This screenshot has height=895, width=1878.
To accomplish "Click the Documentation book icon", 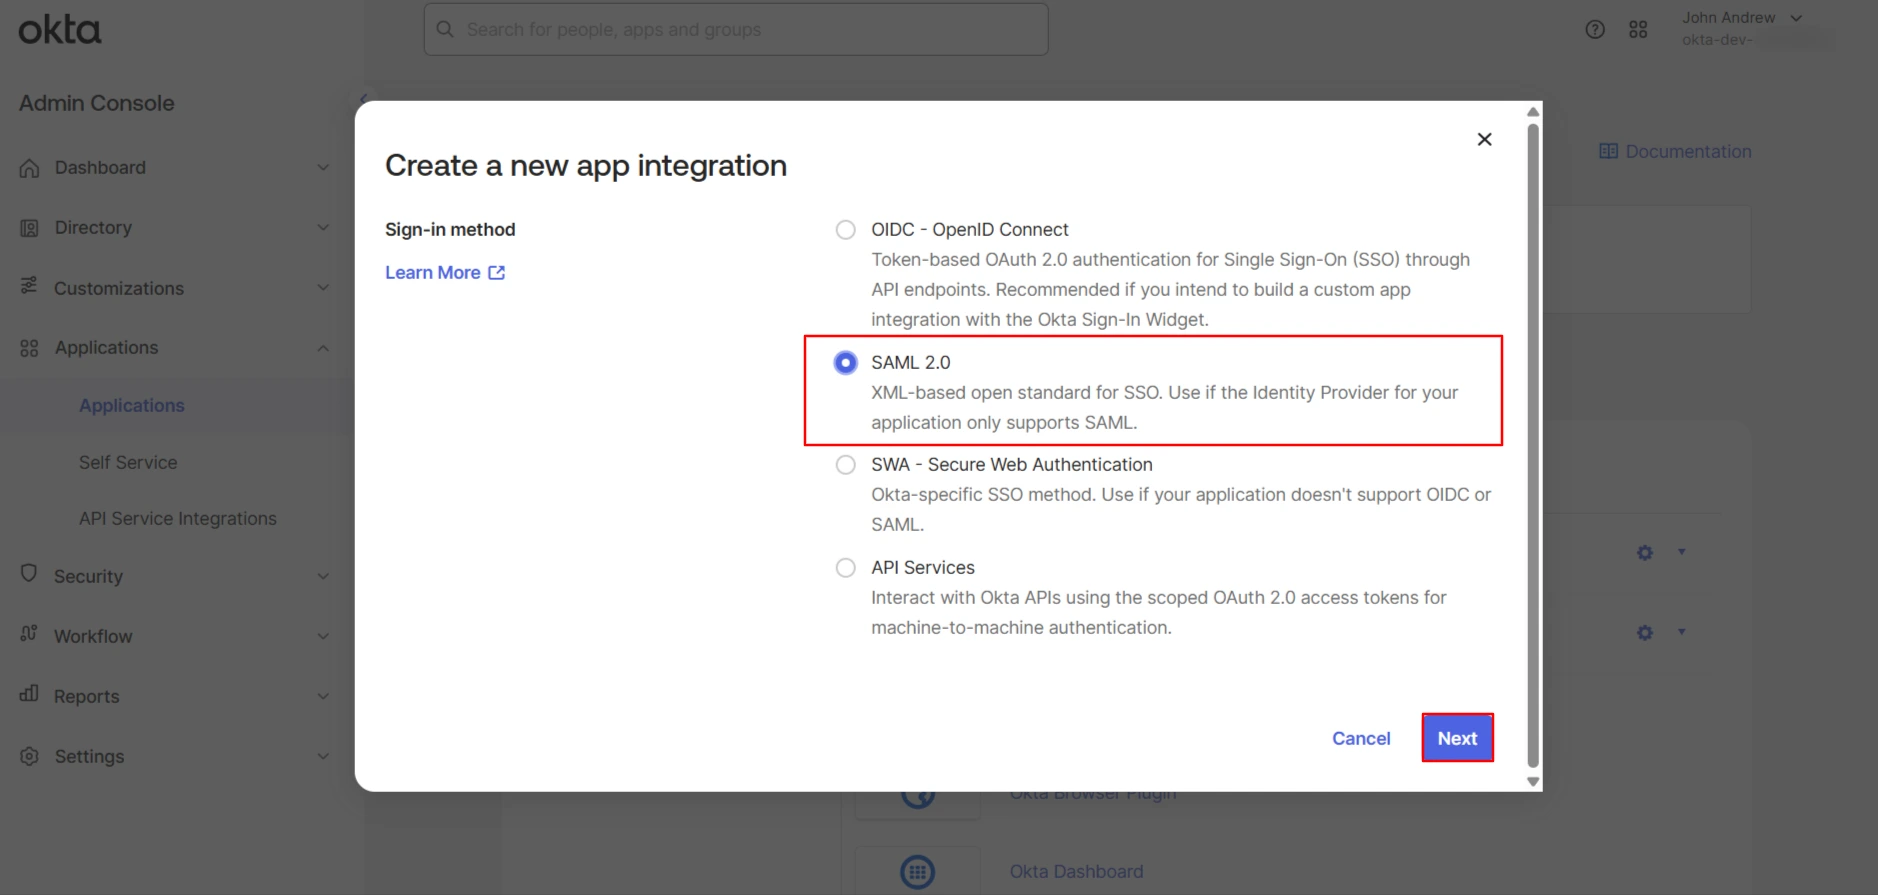I will 1608,151.
